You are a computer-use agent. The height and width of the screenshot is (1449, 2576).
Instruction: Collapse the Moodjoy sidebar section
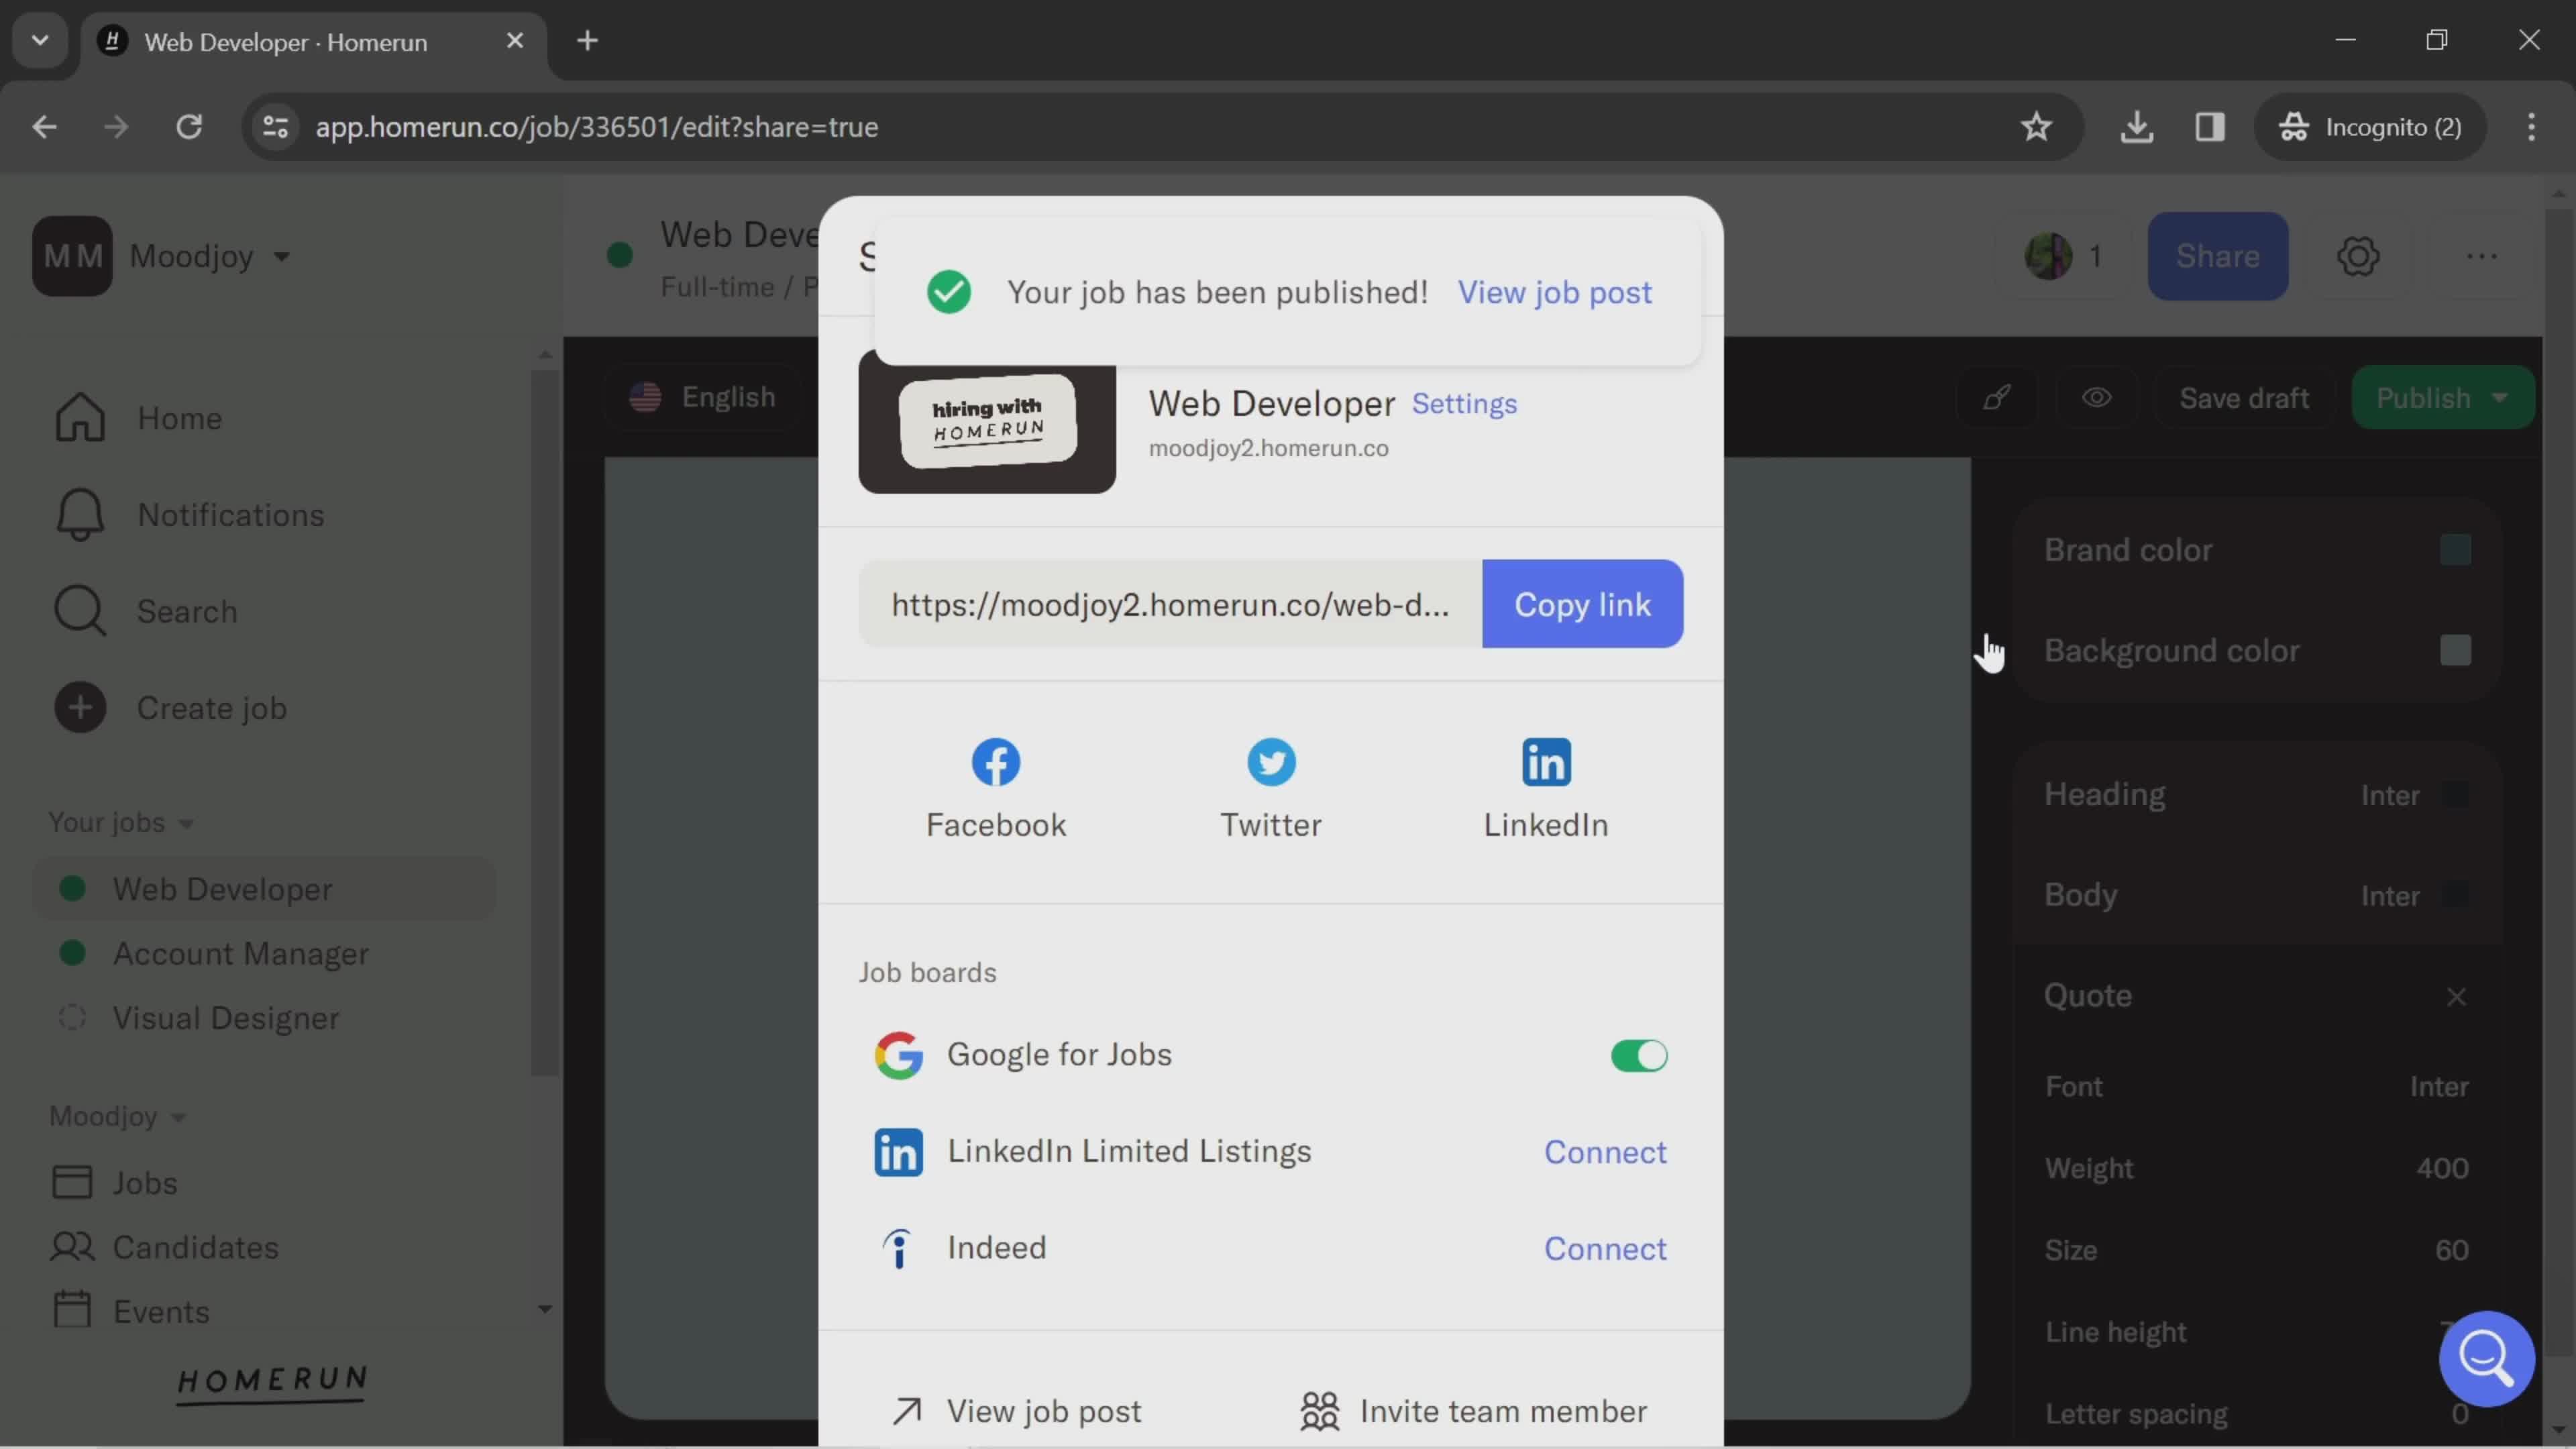[118, 1116]
